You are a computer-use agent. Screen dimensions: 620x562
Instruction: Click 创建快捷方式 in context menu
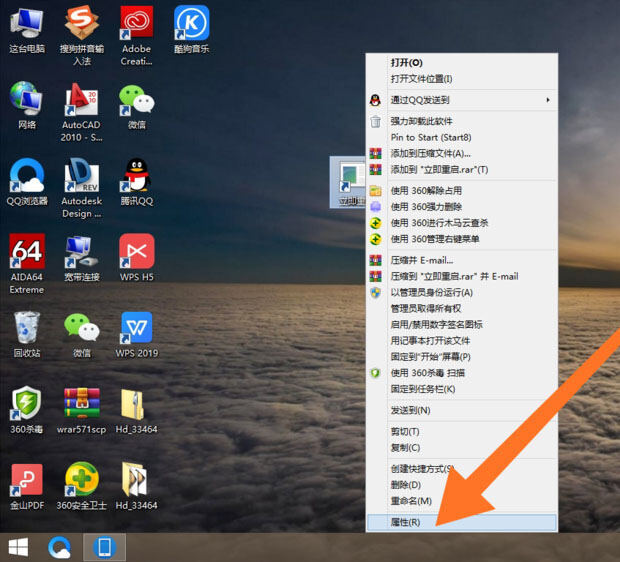tap(461, 469)
